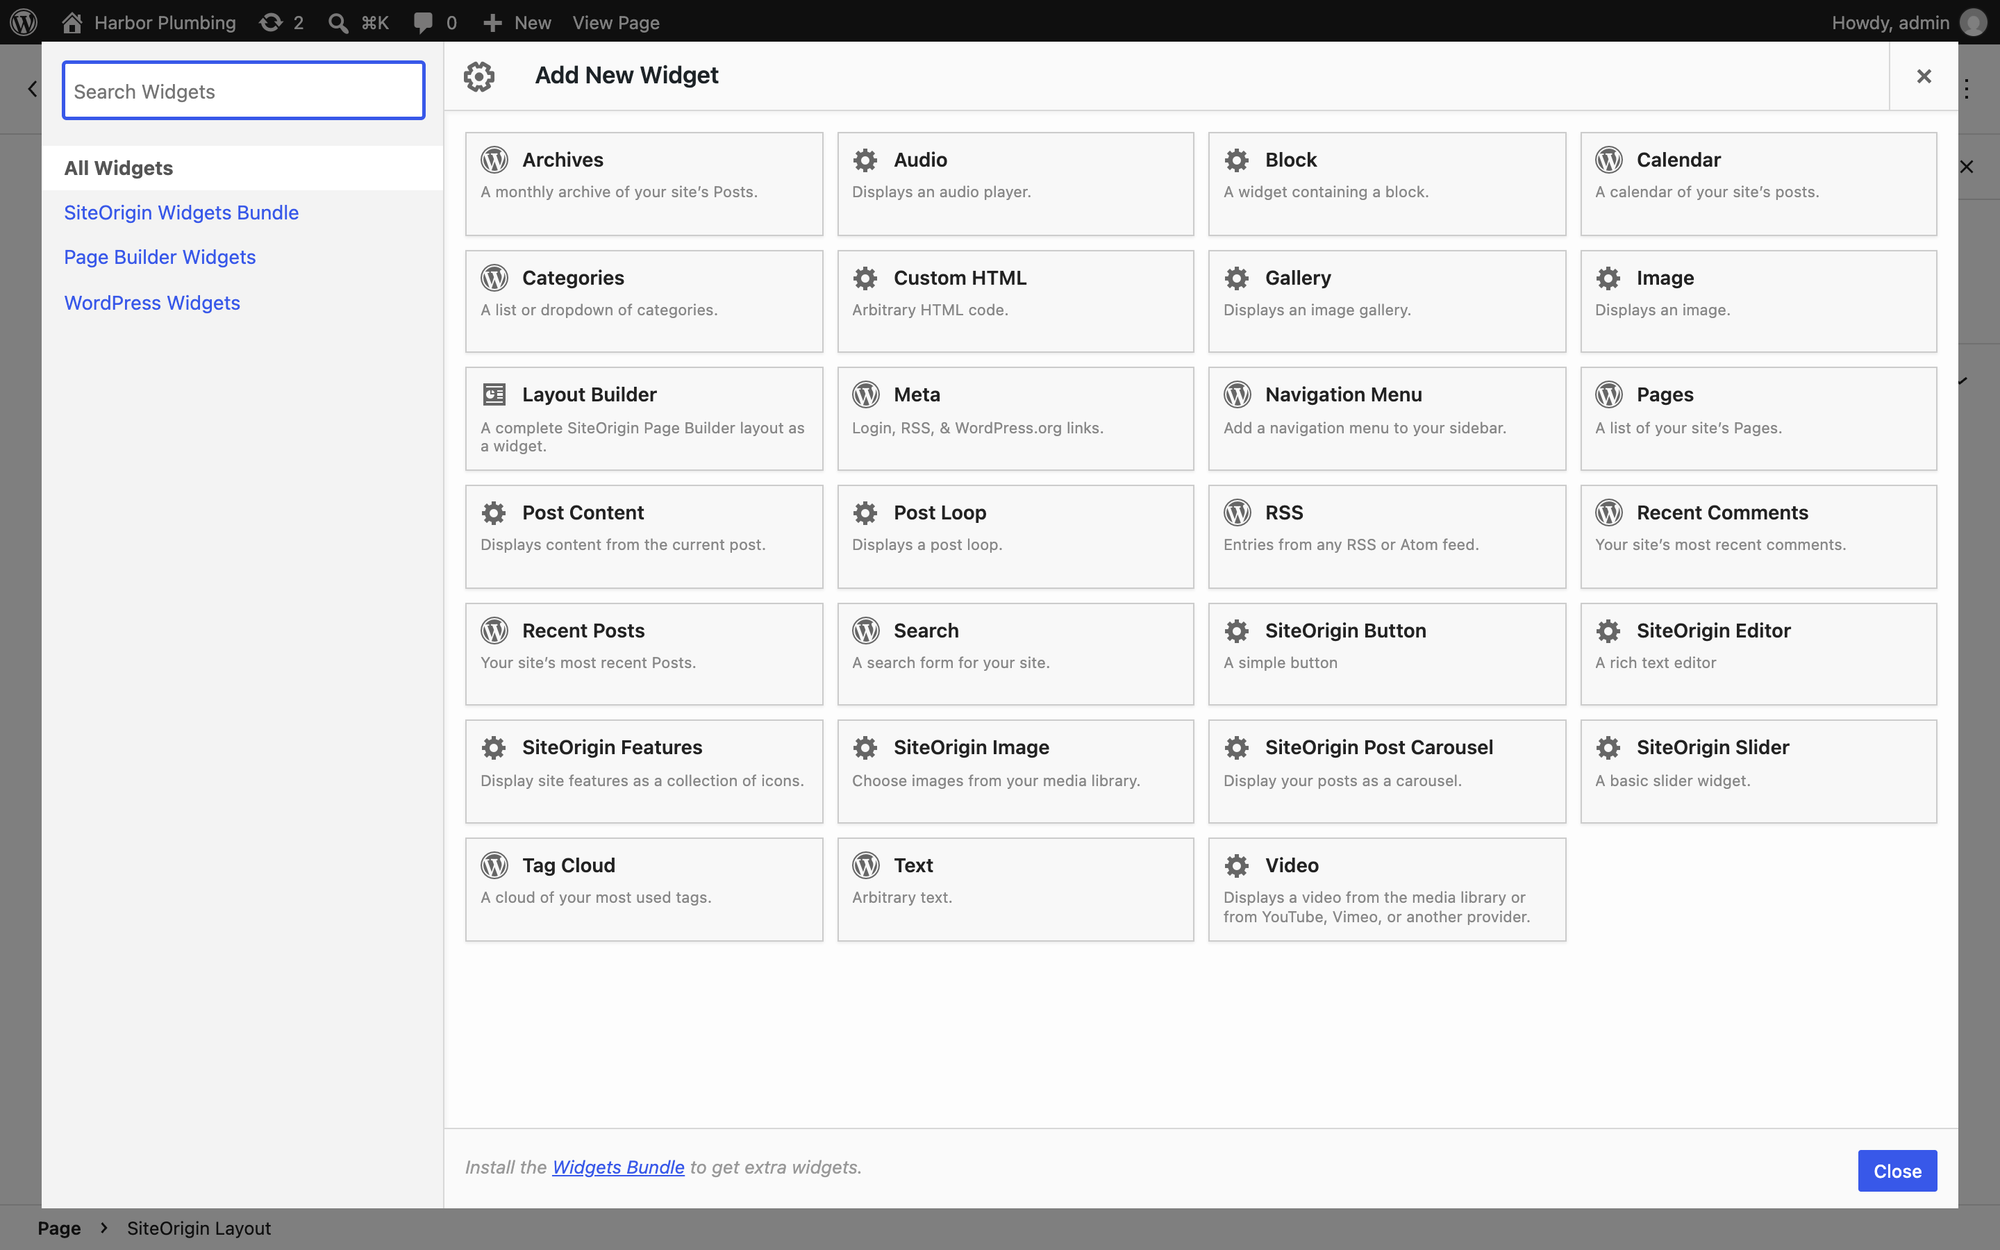Open the search magnifier icon in admin bar
The image size is (2000, 1250).
[339, 22]
